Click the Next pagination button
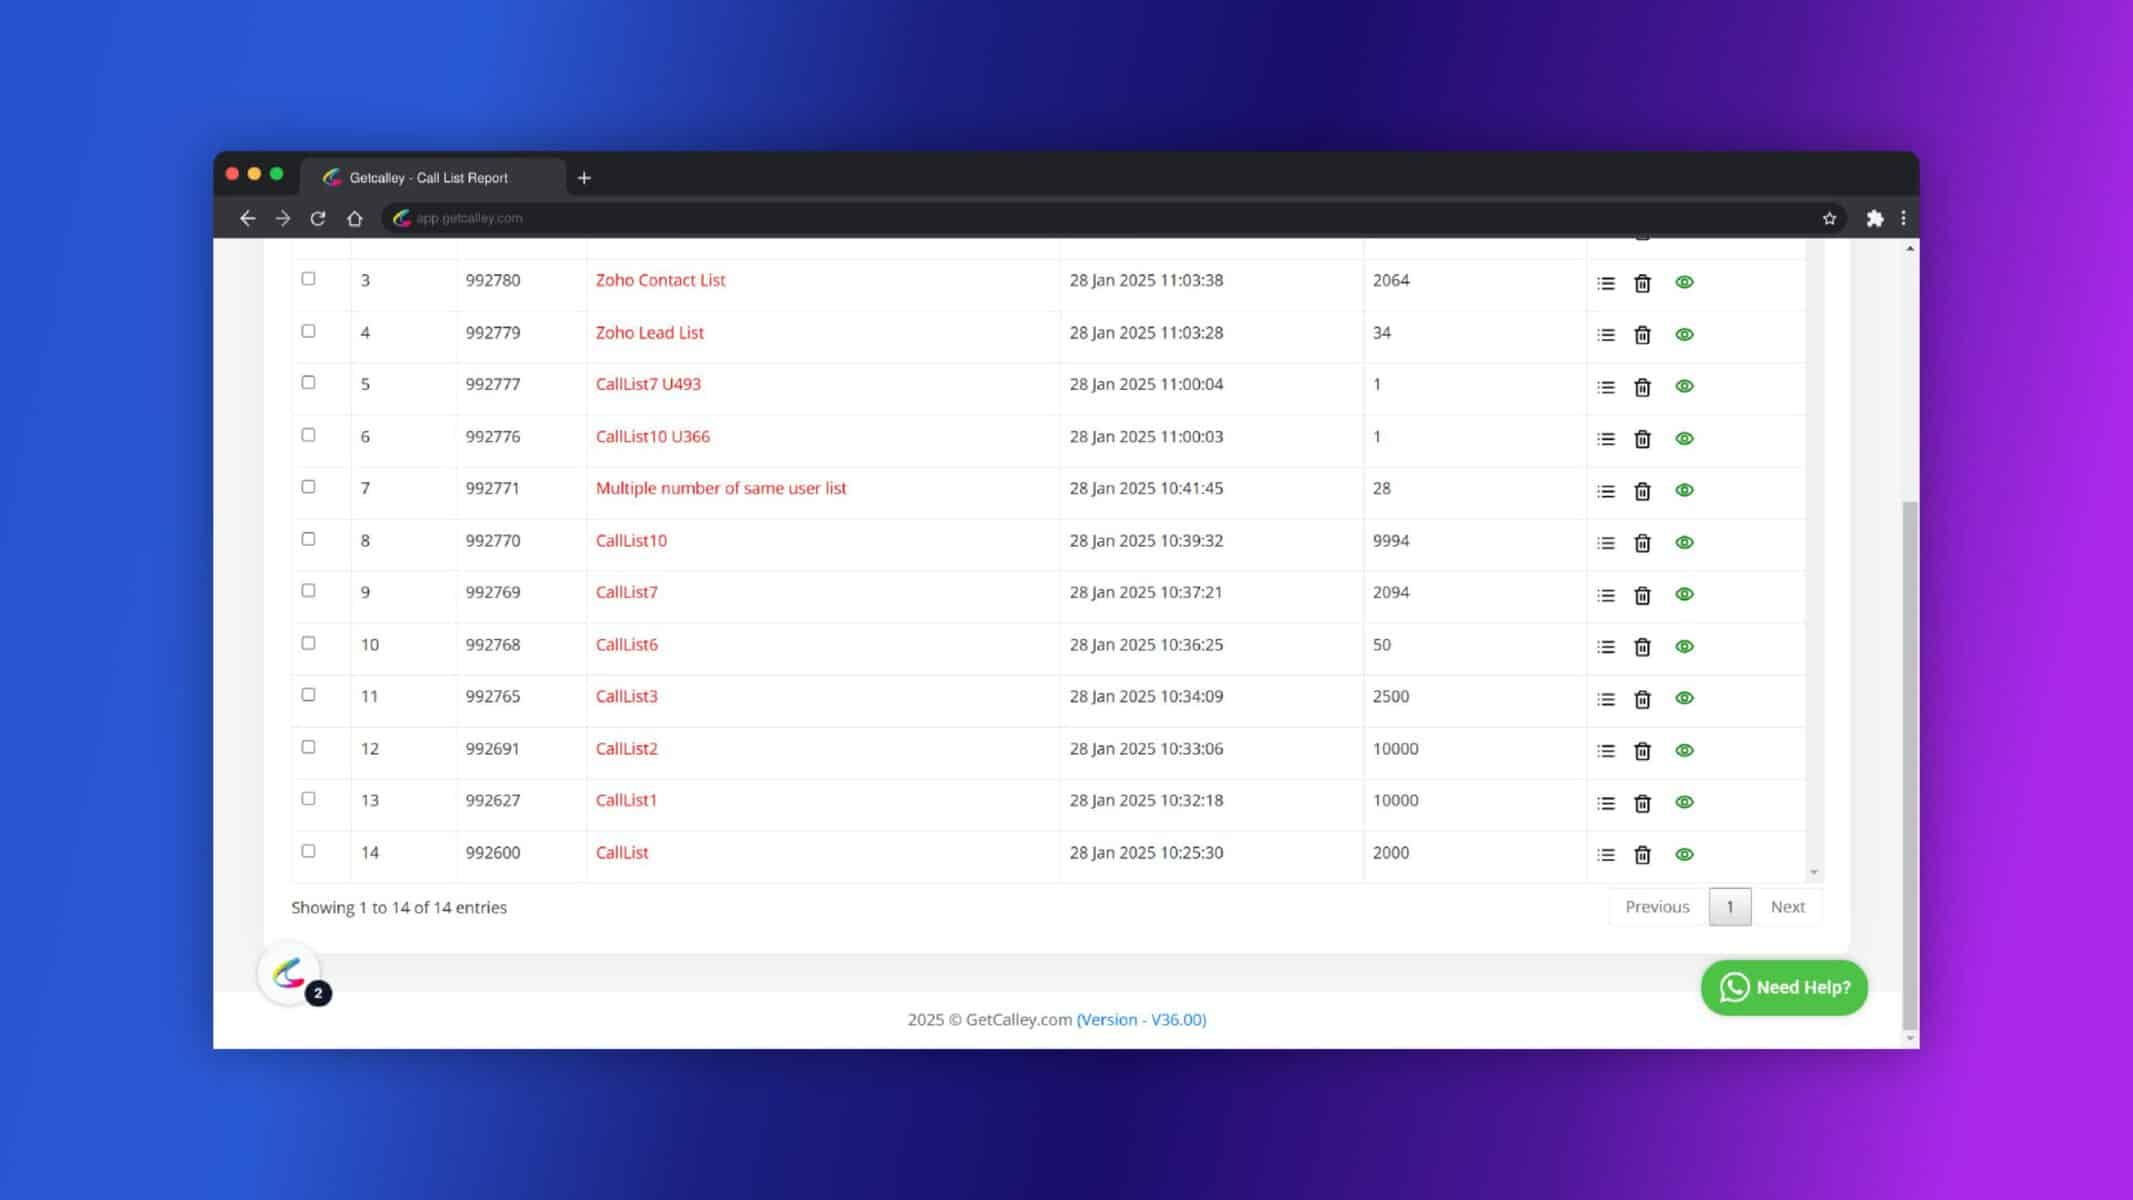This screenshot has height=1200, width=2133. tap(1787, 905)
